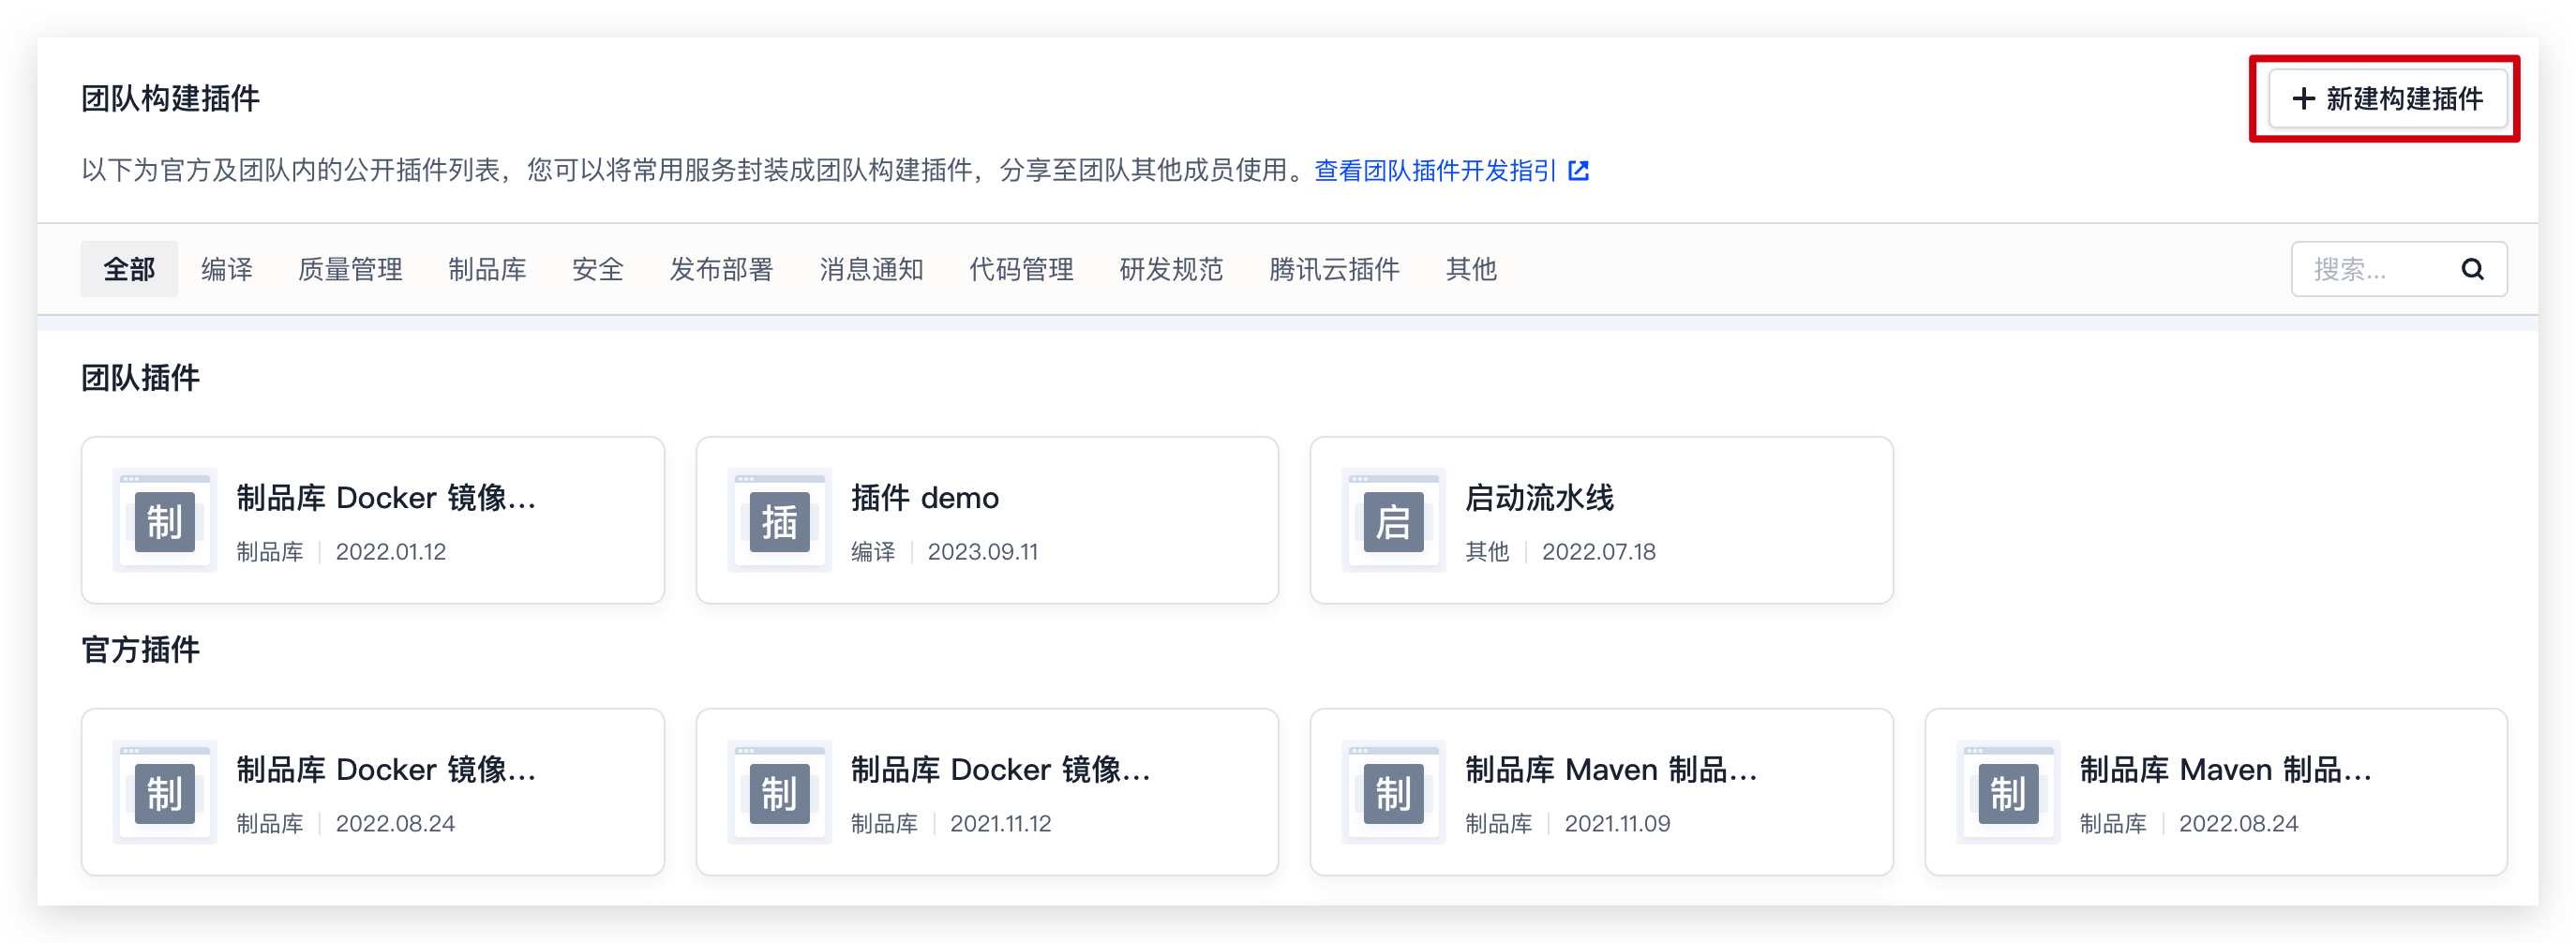Open 查看团队插件开发指引 link
This screenshot has height=943, width=2576.
1435,171
